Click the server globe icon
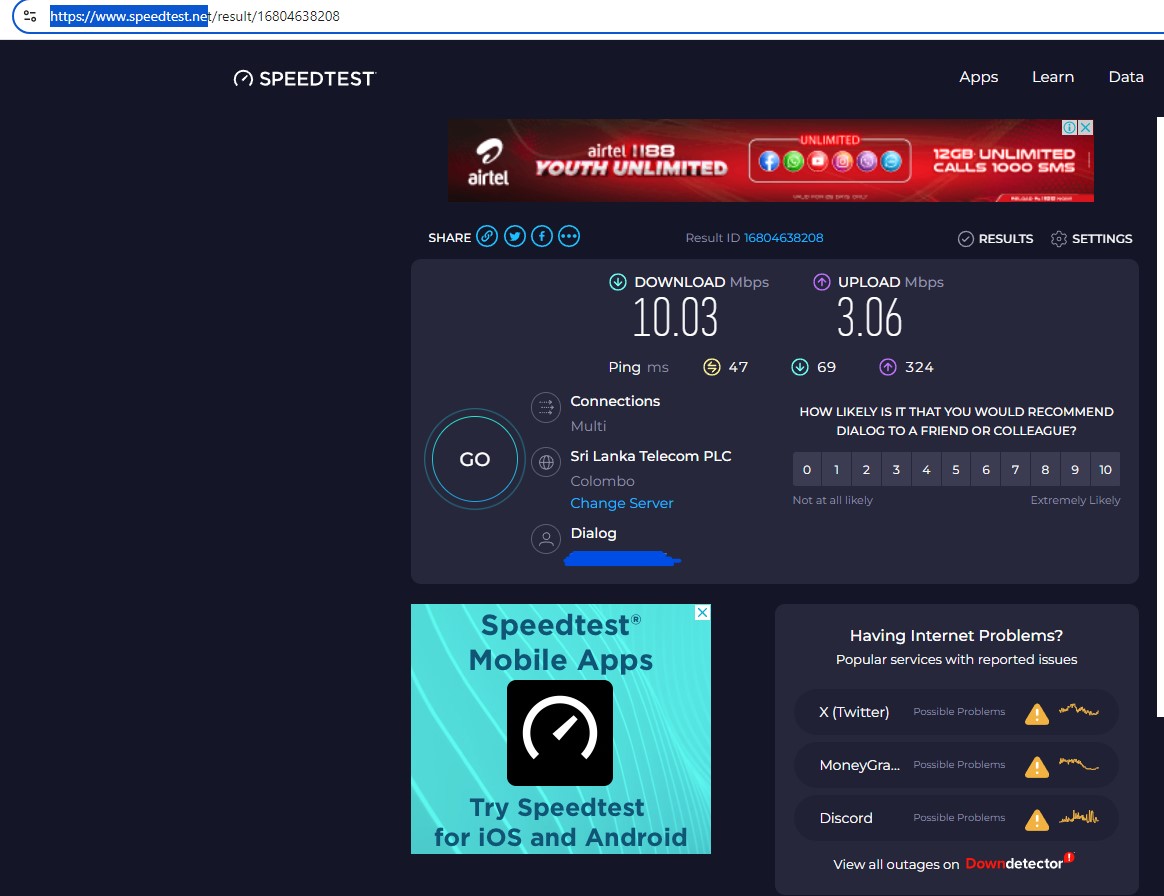This screenshot has height=896, width=1164. click(x=546, y=462)
